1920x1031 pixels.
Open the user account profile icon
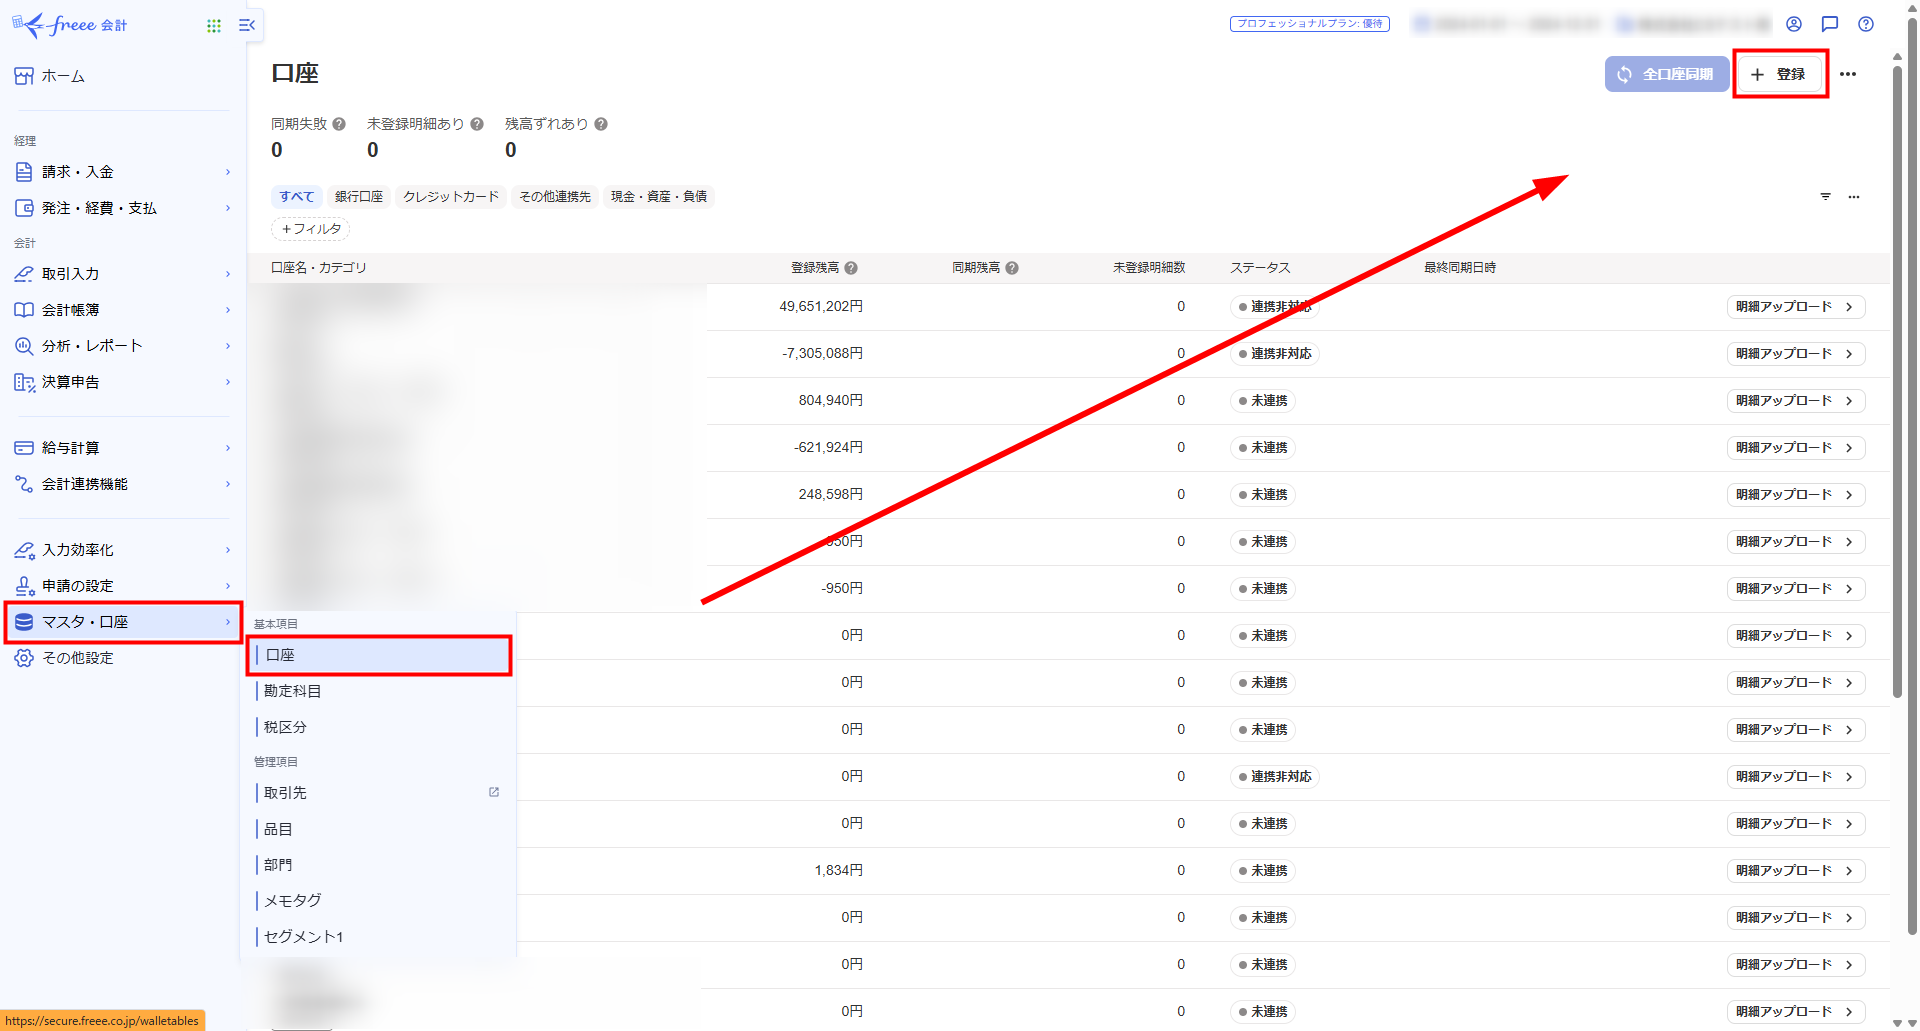(1794, 24)
